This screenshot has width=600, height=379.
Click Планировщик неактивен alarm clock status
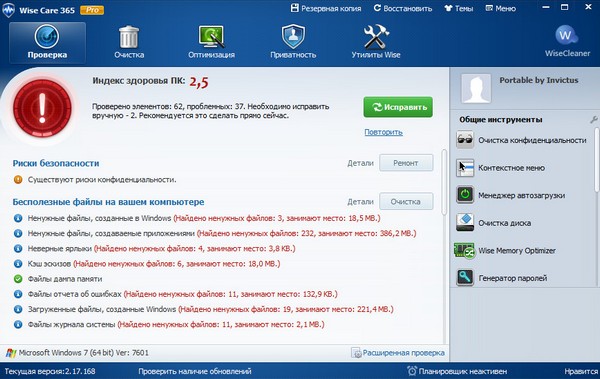(457, 371)
